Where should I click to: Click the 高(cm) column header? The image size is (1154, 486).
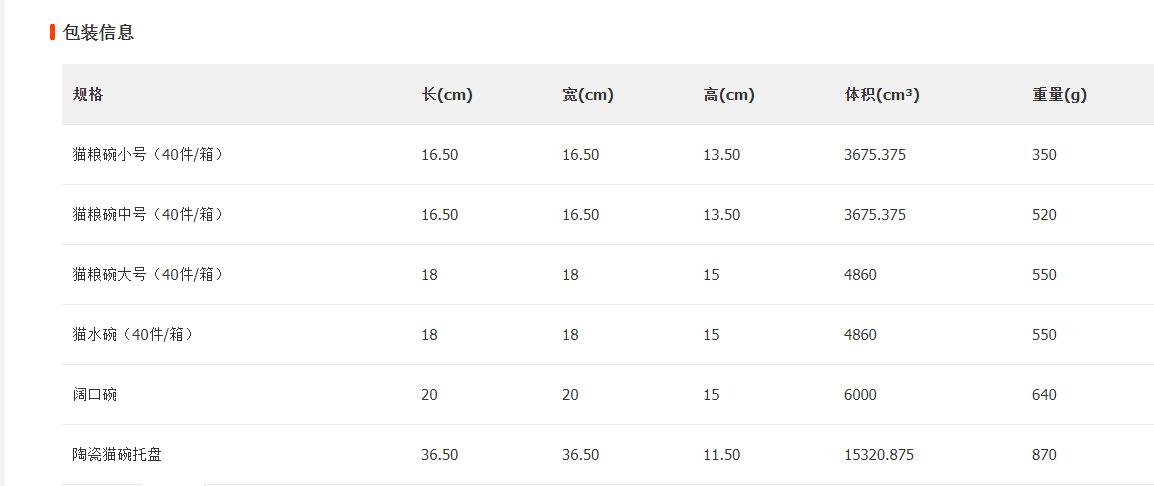729,94
